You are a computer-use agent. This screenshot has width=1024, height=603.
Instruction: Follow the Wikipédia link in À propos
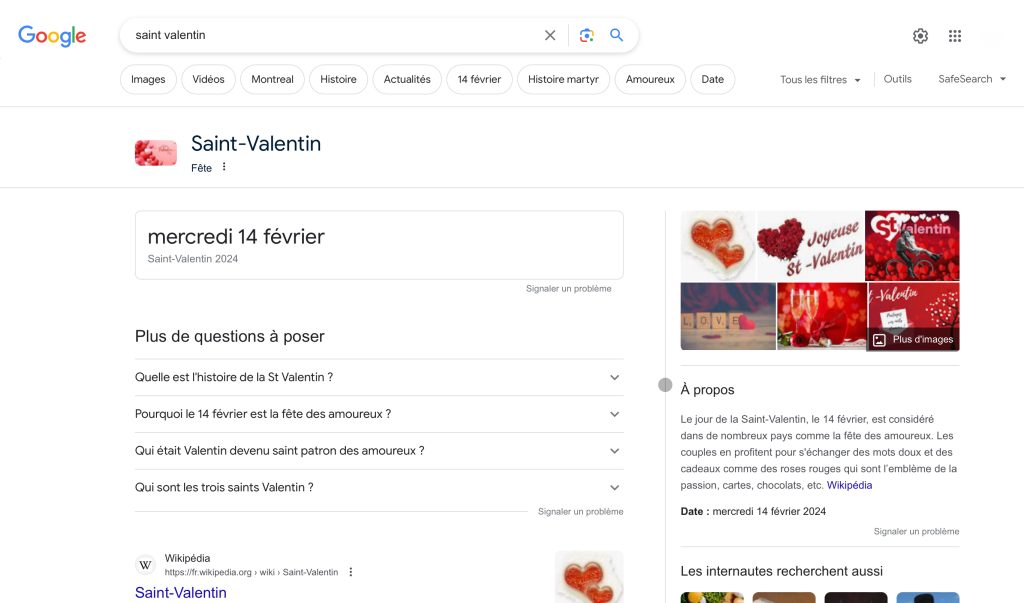point(849,485)
